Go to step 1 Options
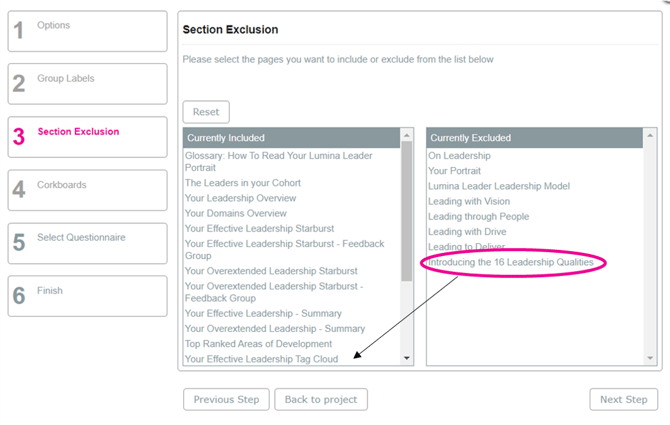The width and height of the screenshot is (670, 425). pyautogui.click(x=87, y=31)
